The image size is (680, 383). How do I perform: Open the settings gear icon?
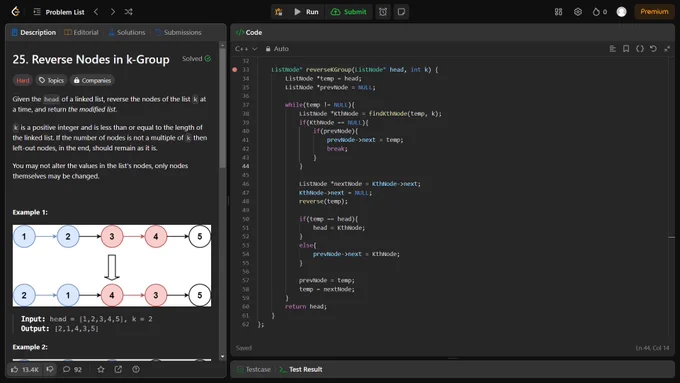(x=578, y=12)
